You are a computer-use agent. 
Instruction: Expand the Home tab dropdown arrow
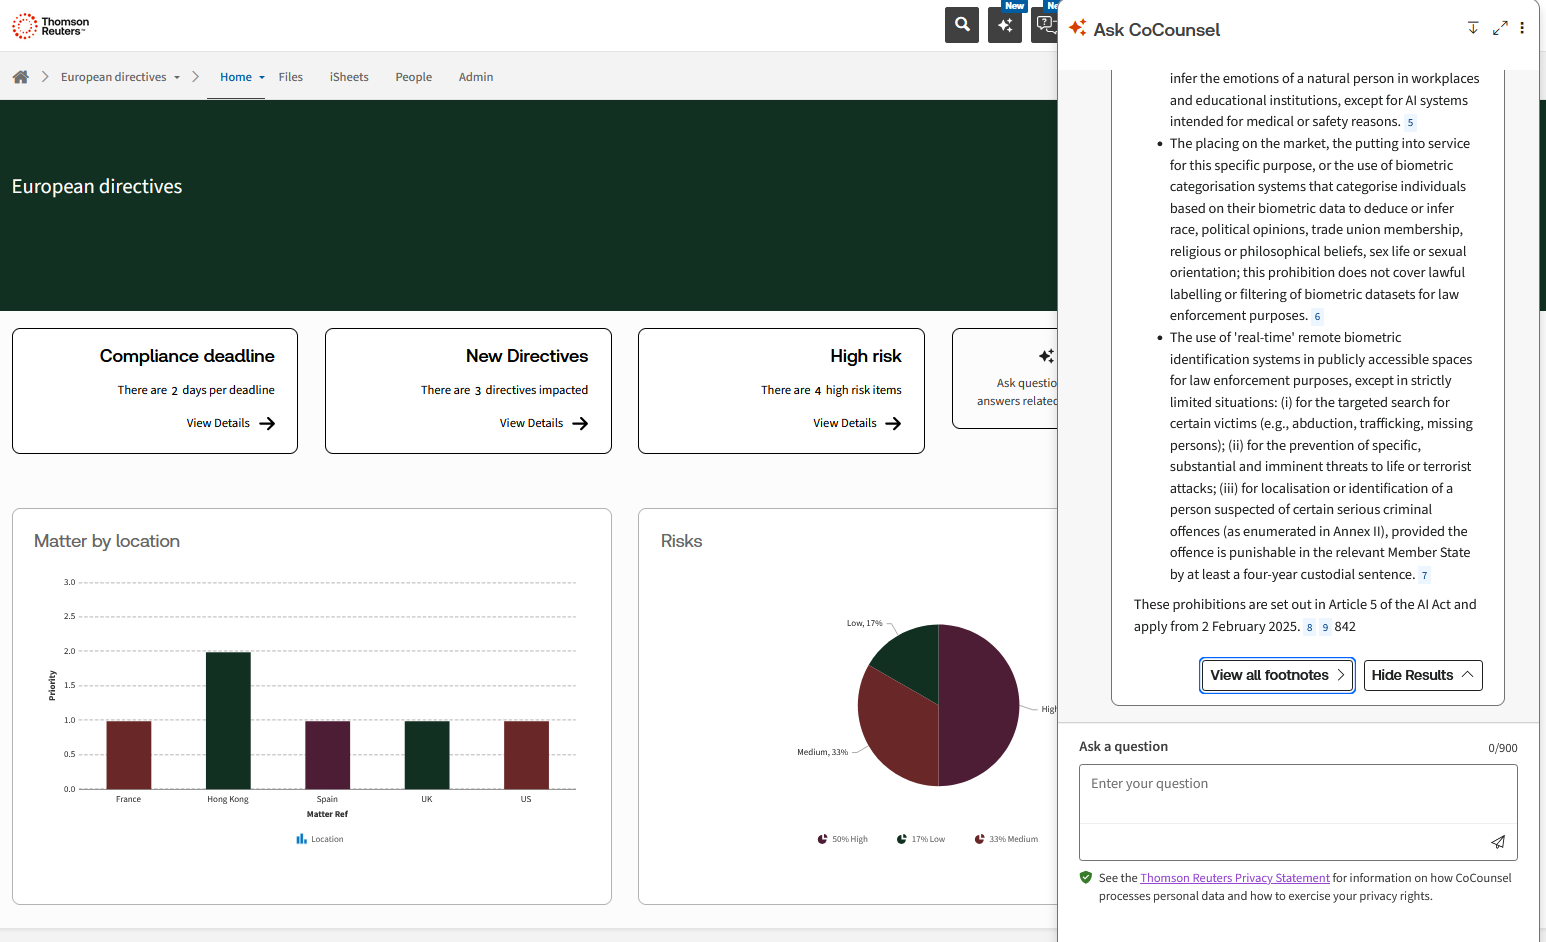click(x=262, y=77)
